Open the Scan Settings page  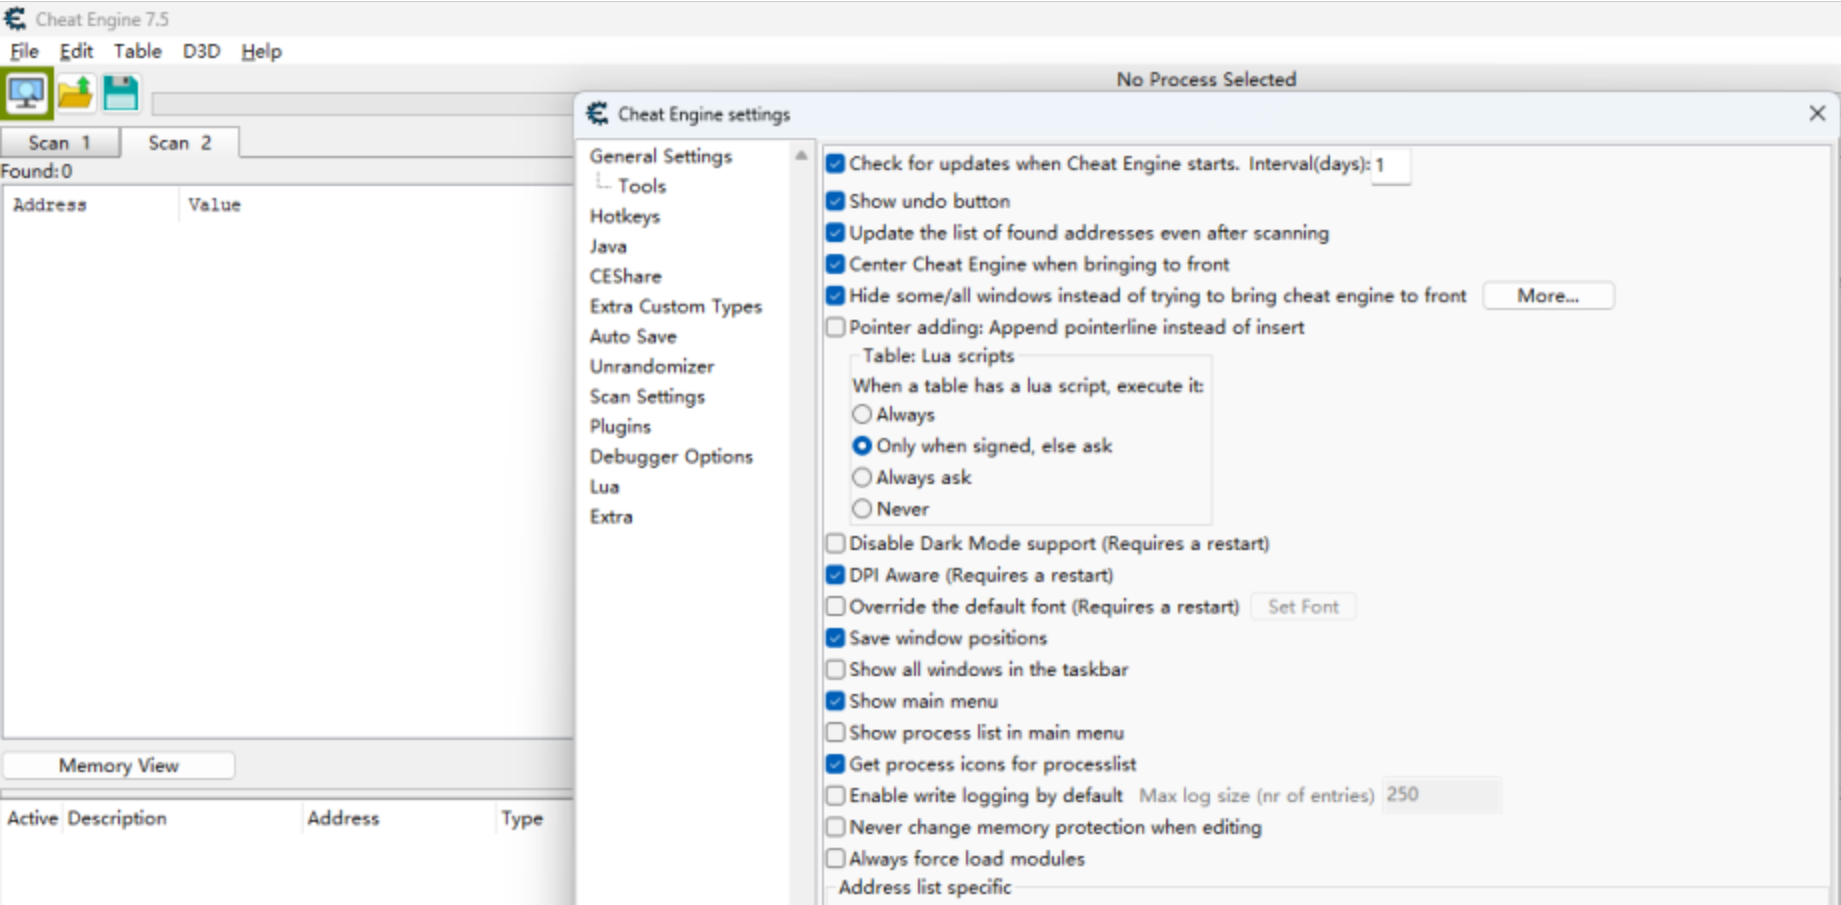[x=647, y=396]
